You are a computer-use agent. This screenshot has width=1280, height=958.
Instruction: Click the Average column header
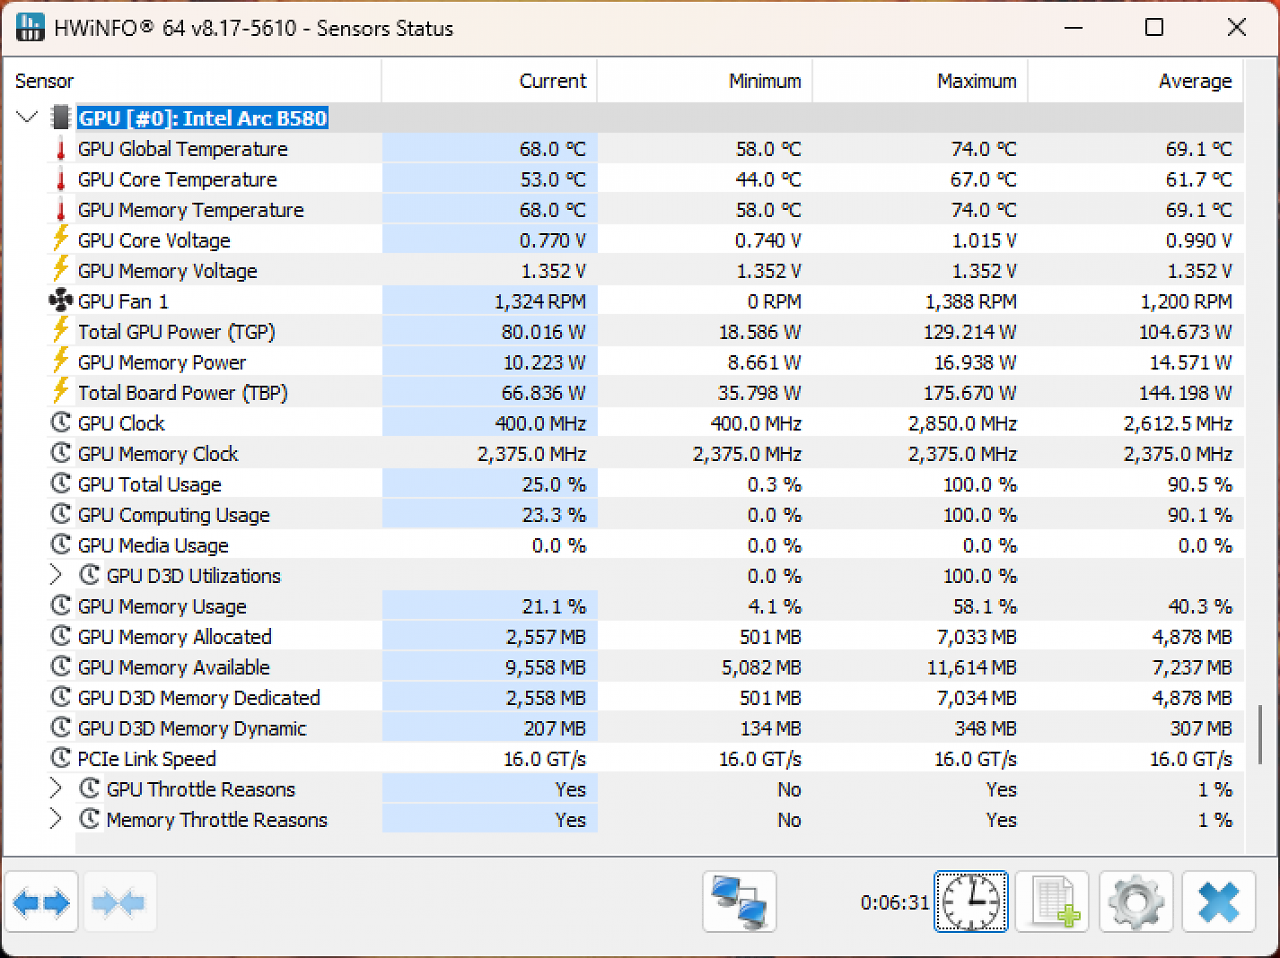pos(1135,81)
